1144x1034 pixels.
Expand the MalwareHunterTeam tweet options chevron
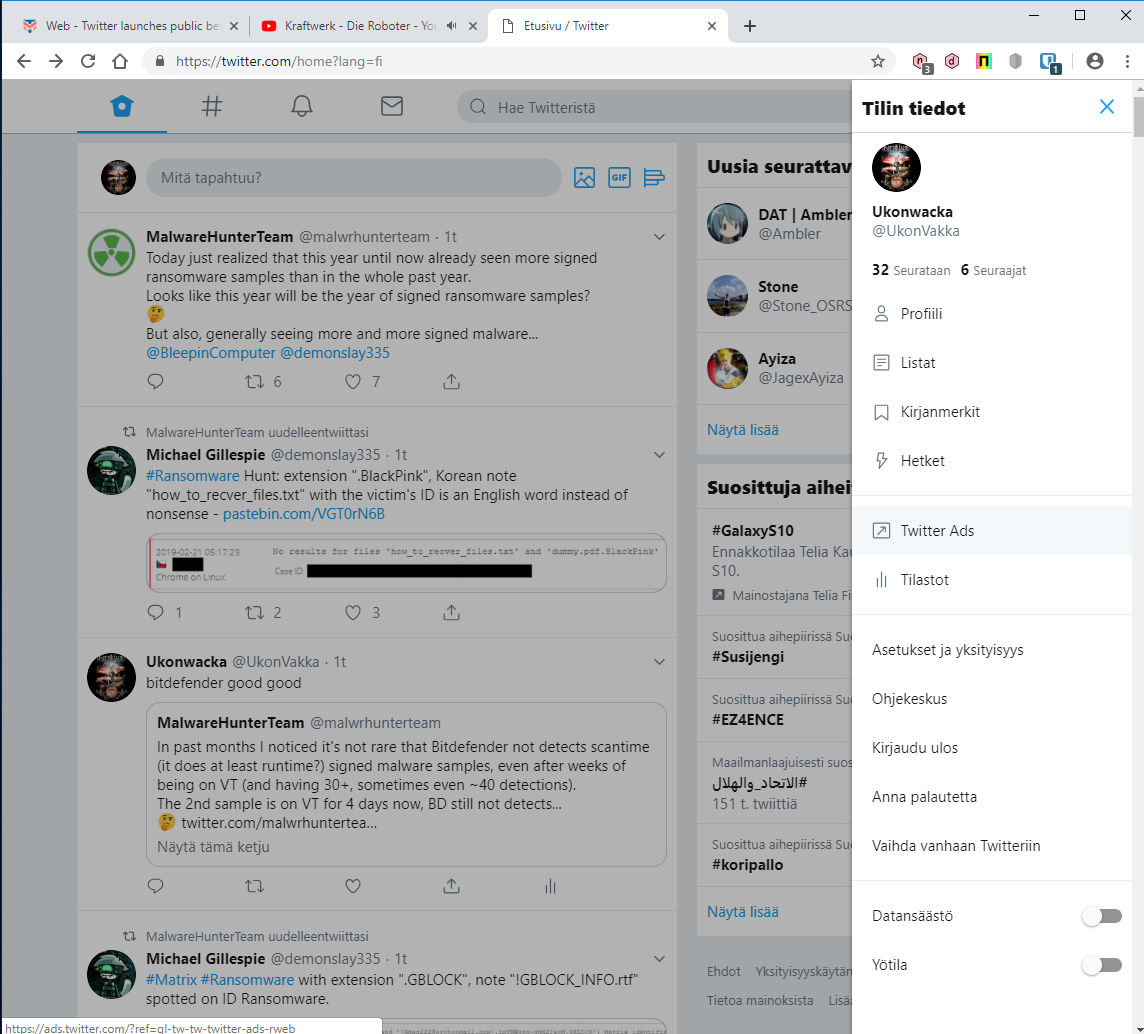(x=660, y=237)
